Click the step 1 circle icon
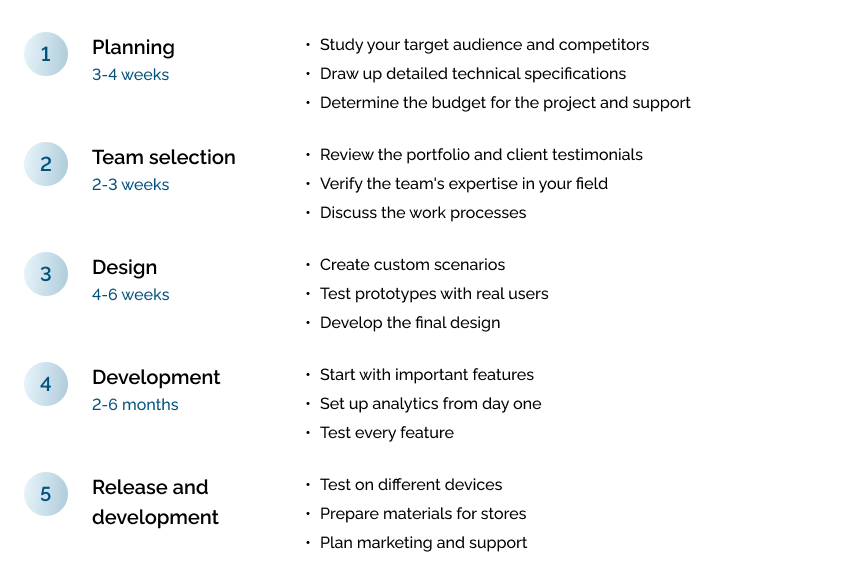This screenshot has width=860, height=586. [46, 54]
